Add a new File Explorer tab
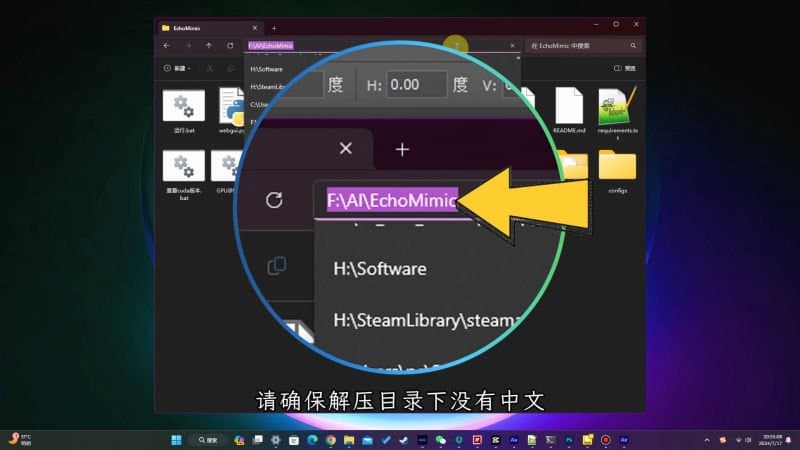This screenshot has width=800, height=450. point(274,28)
